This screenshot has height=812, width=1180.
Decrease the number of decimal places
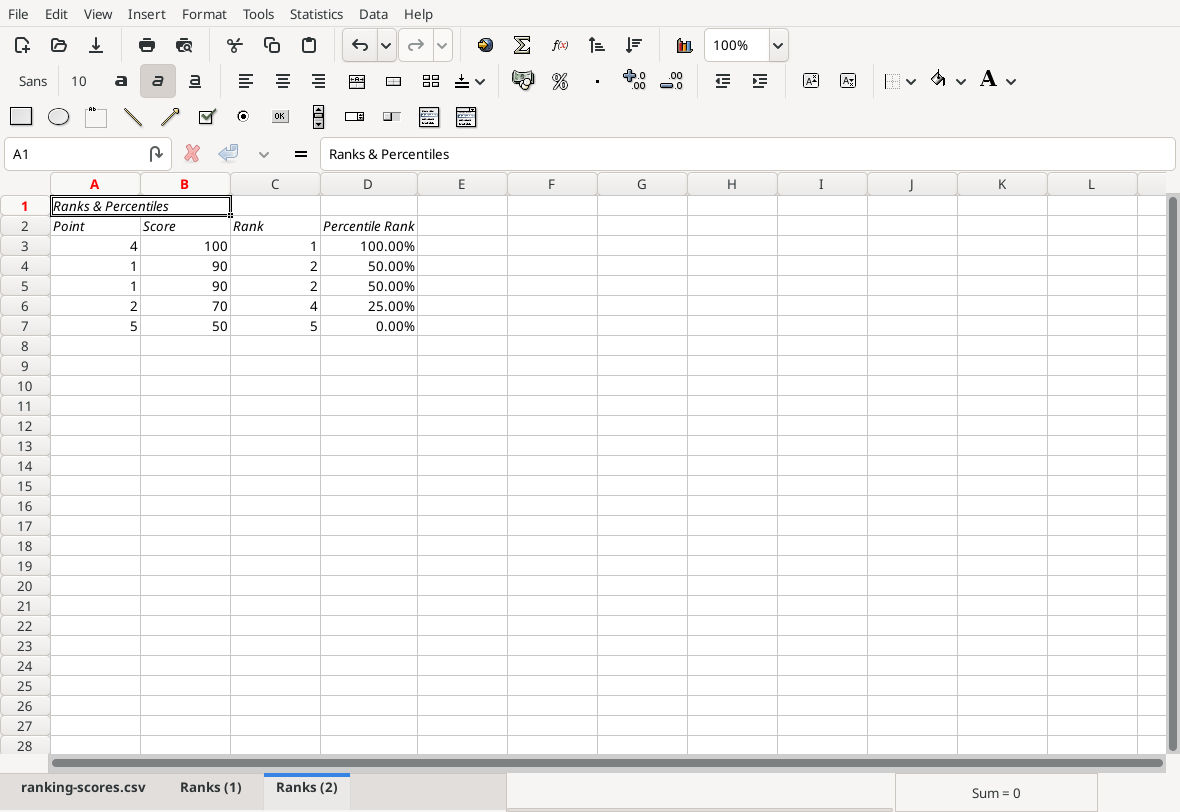671,81
